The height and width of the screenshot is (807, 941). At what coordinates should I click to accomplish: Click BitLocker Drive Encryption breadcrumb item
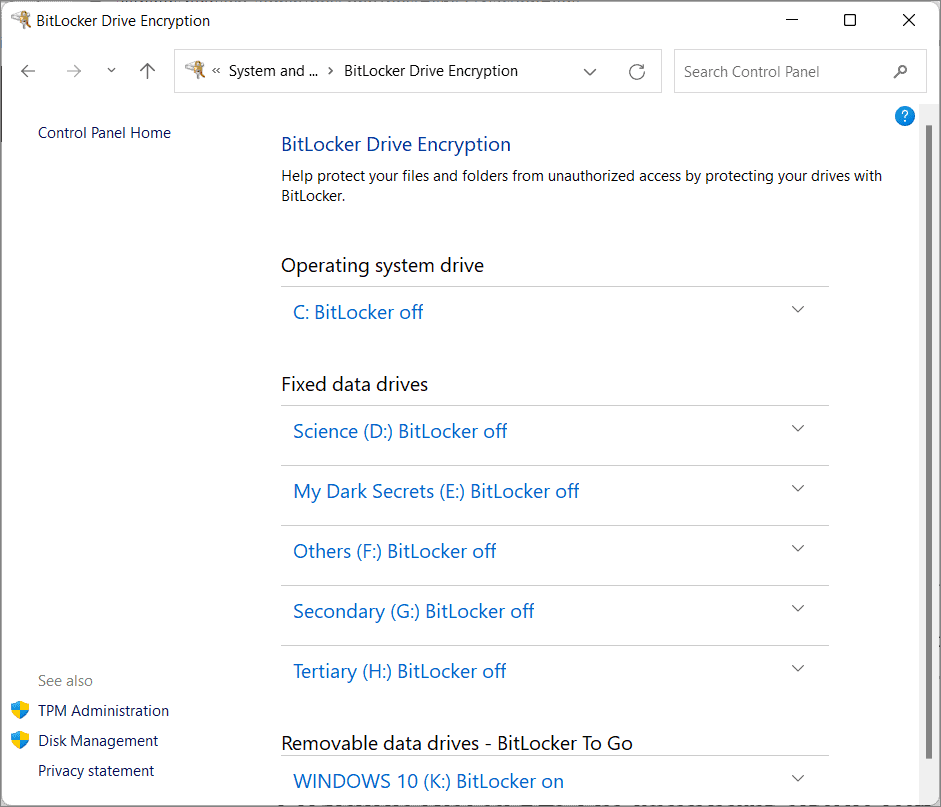click(430, 71)
